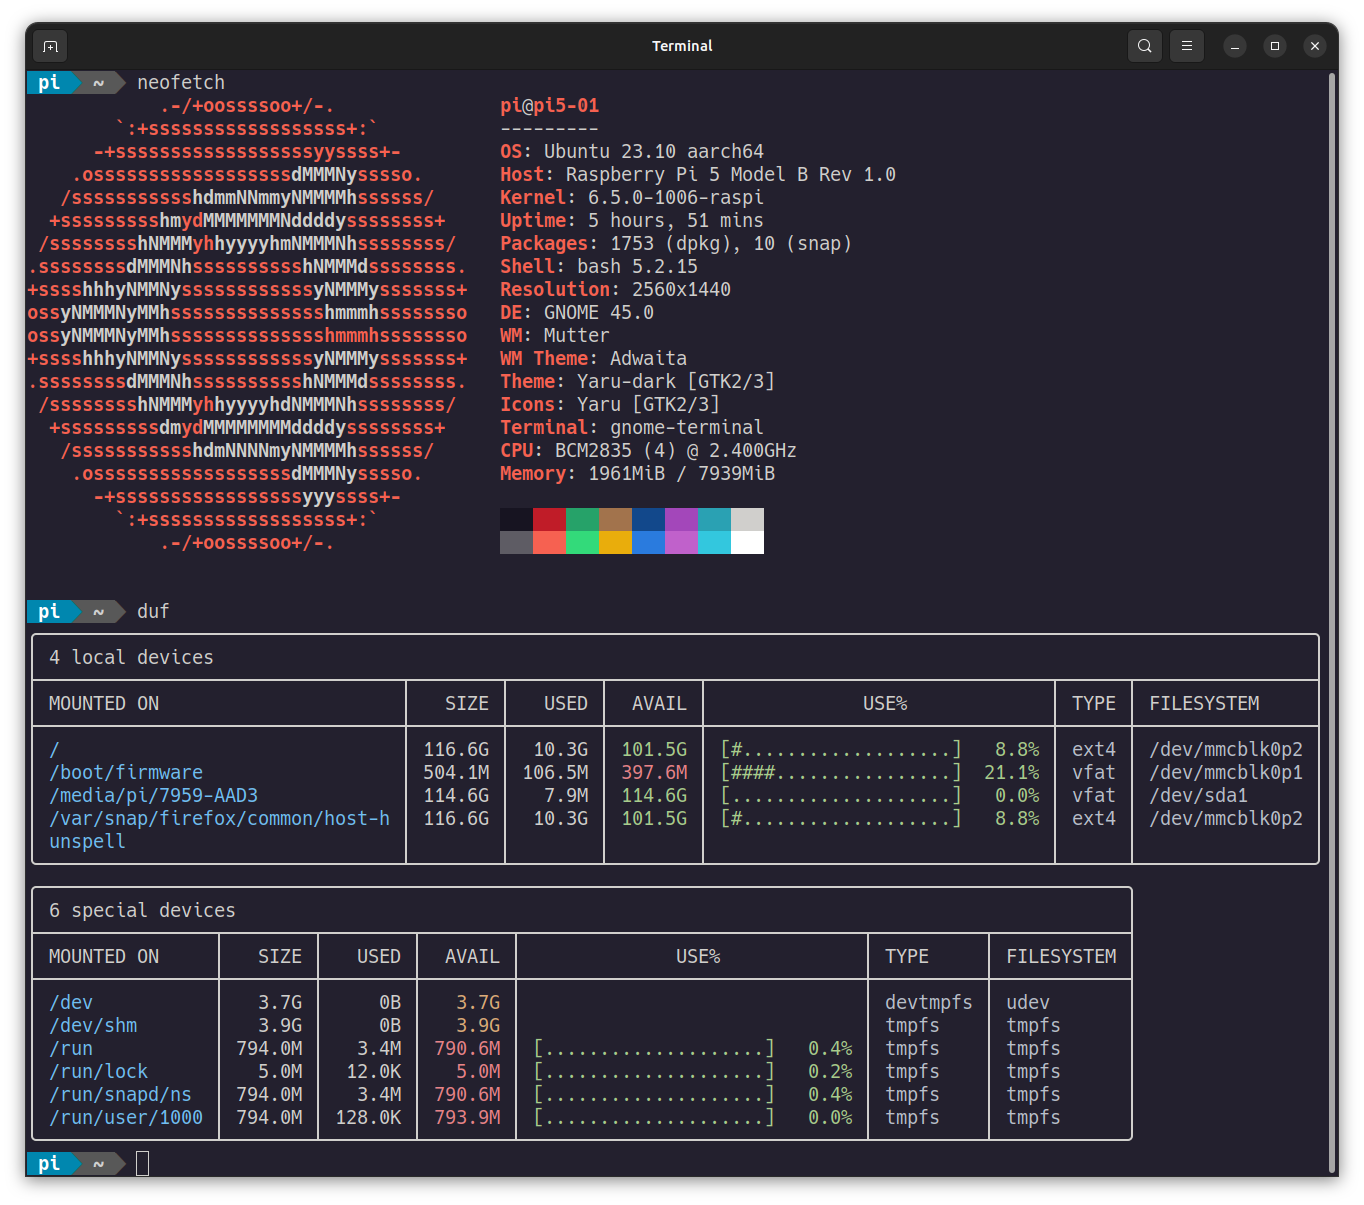Screen dimensions: 1364x1205
Task: Click the USE% header in local devices
Action: pyautogui.click(x=885, y=703)
